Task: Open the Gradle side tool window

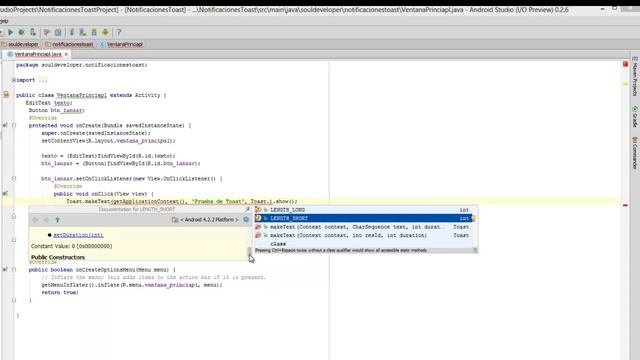Action: (635, 117)
